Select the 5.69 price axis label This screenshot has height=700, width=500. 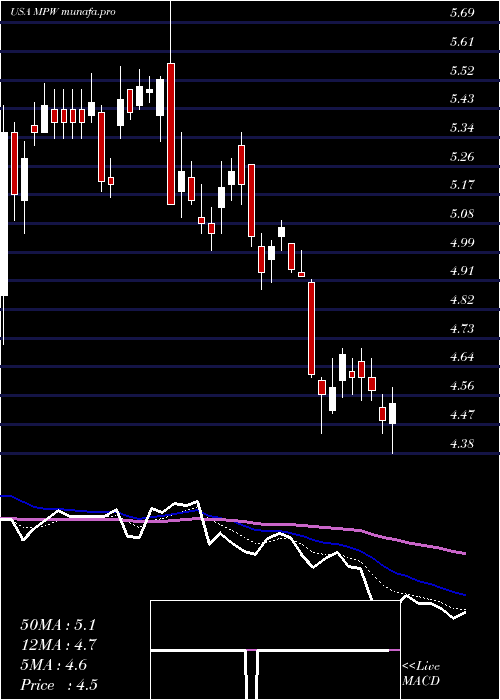[462, 13]
